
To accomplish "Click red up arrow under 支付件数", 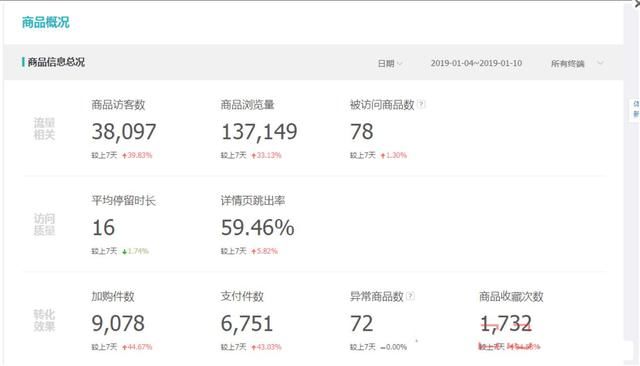I will click(254, 347).
